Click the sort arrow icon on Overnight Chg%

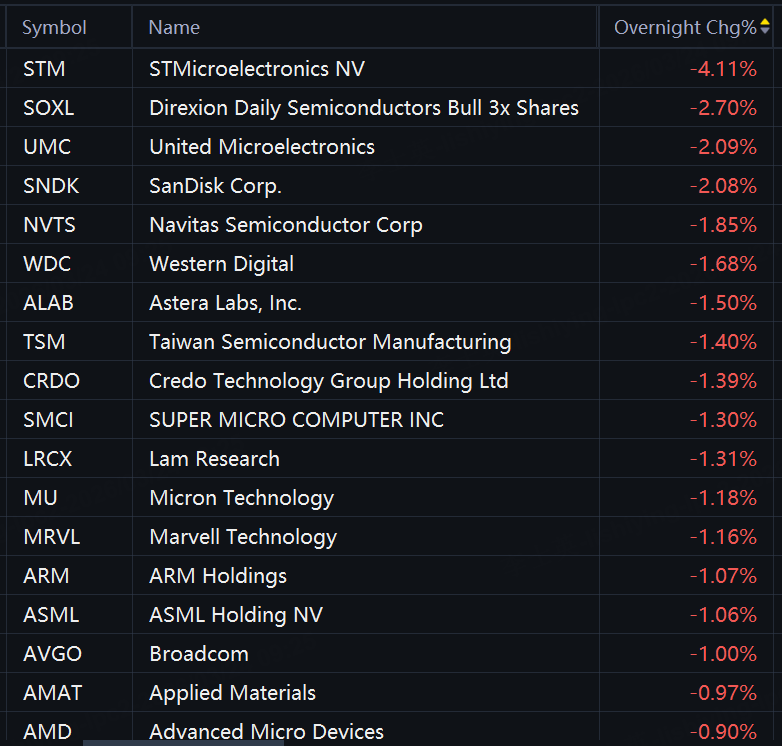765,27
